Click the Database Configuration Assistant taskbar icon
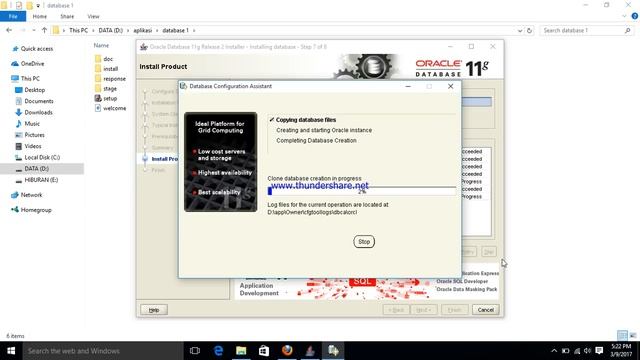The width and height of the screenshot is (640, 360). pyautogui.click(x=333, y=351)
